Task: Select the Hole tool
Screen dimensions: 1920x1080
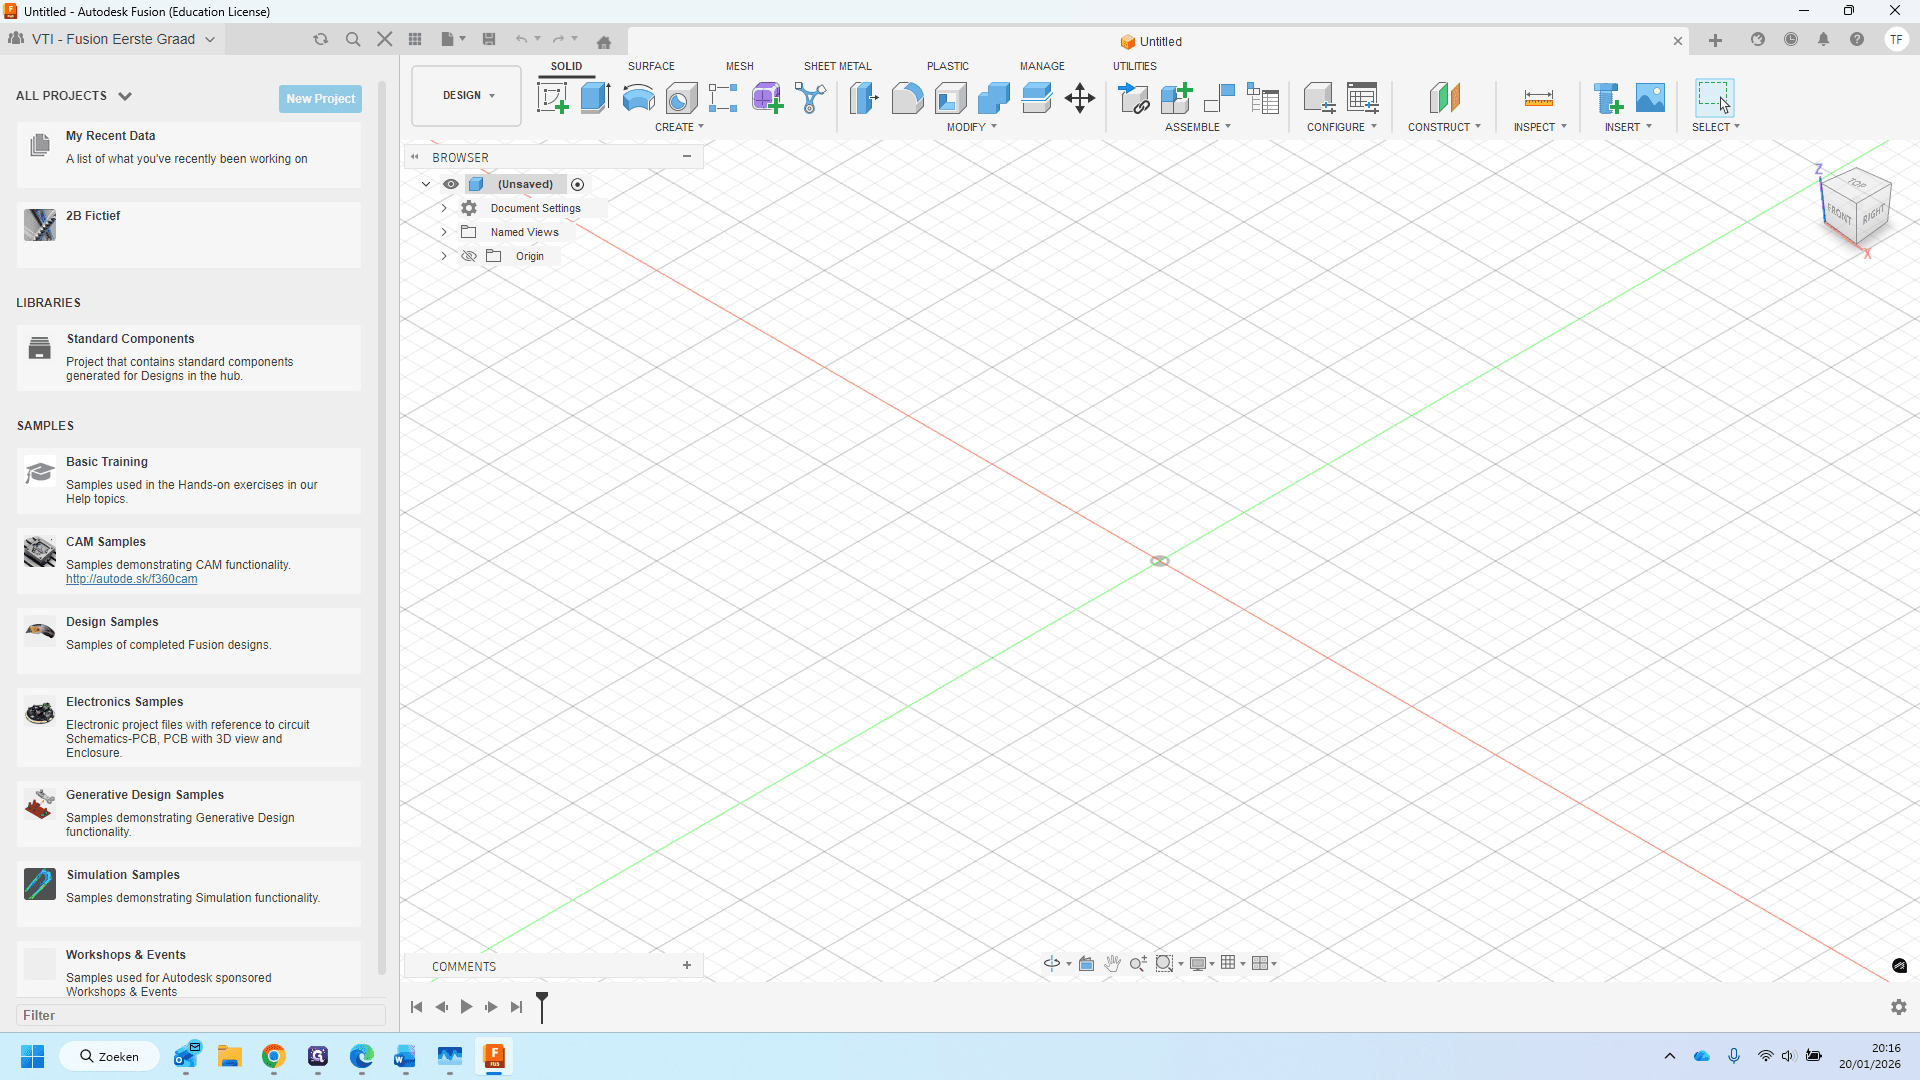Action: [681, 98]
